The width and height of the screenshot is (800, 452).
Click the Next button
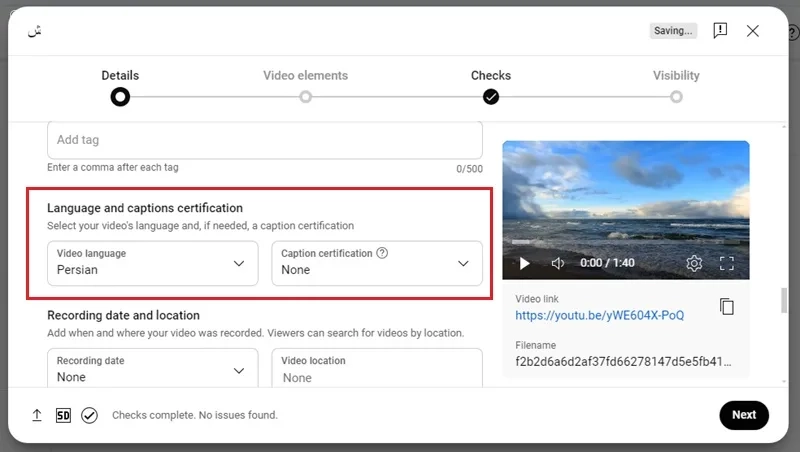[744, 415]
